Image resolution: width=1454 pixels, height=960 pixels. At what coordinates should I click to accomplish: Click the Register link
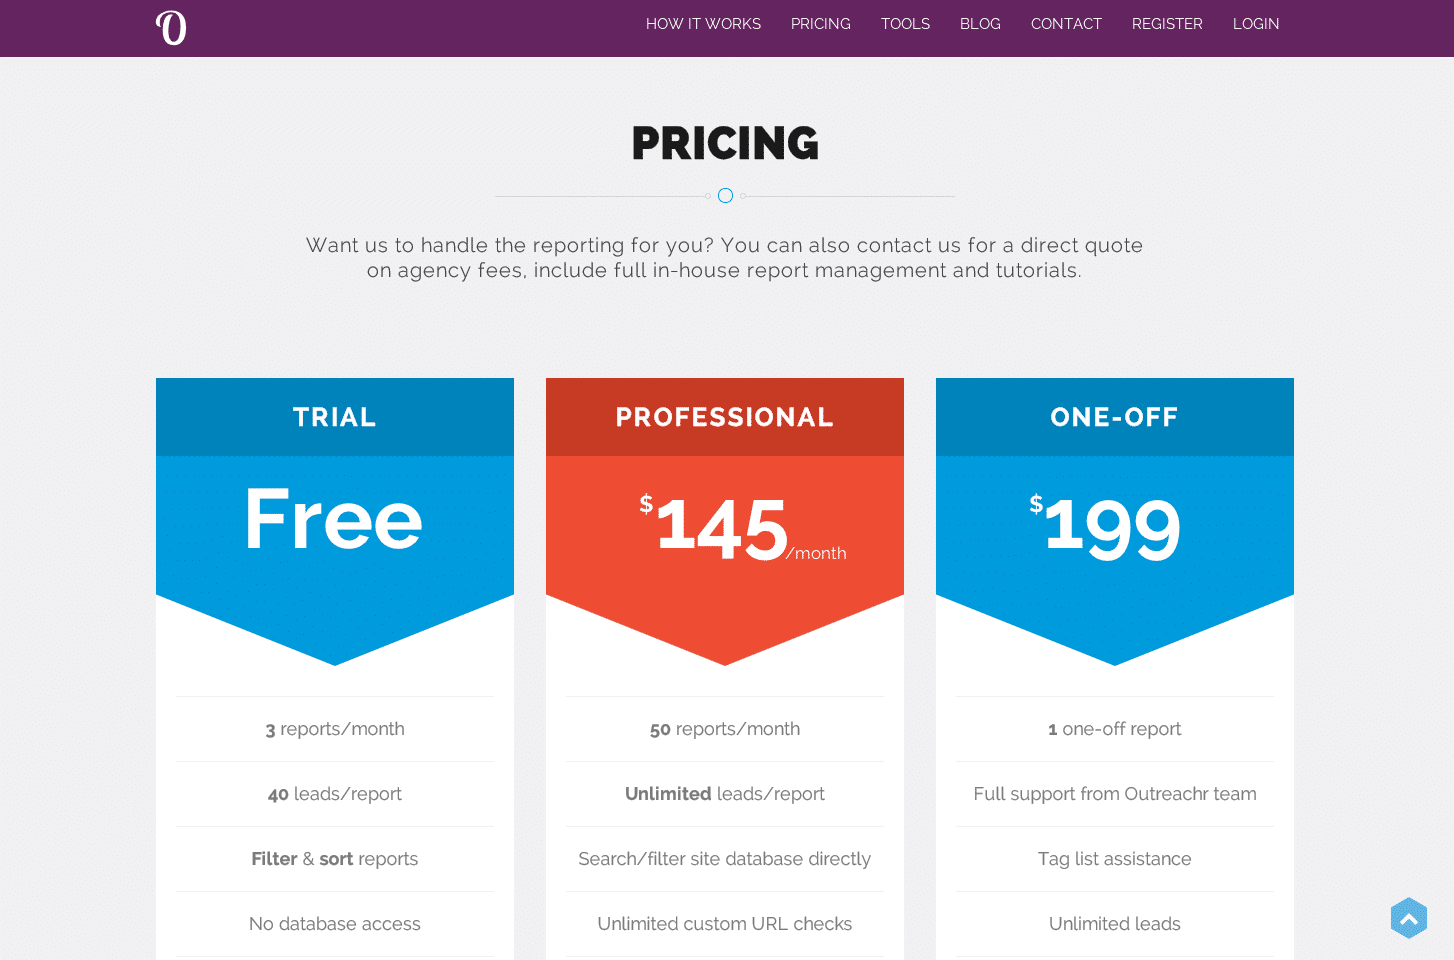pyautogui.click(x=1167, y=24)
